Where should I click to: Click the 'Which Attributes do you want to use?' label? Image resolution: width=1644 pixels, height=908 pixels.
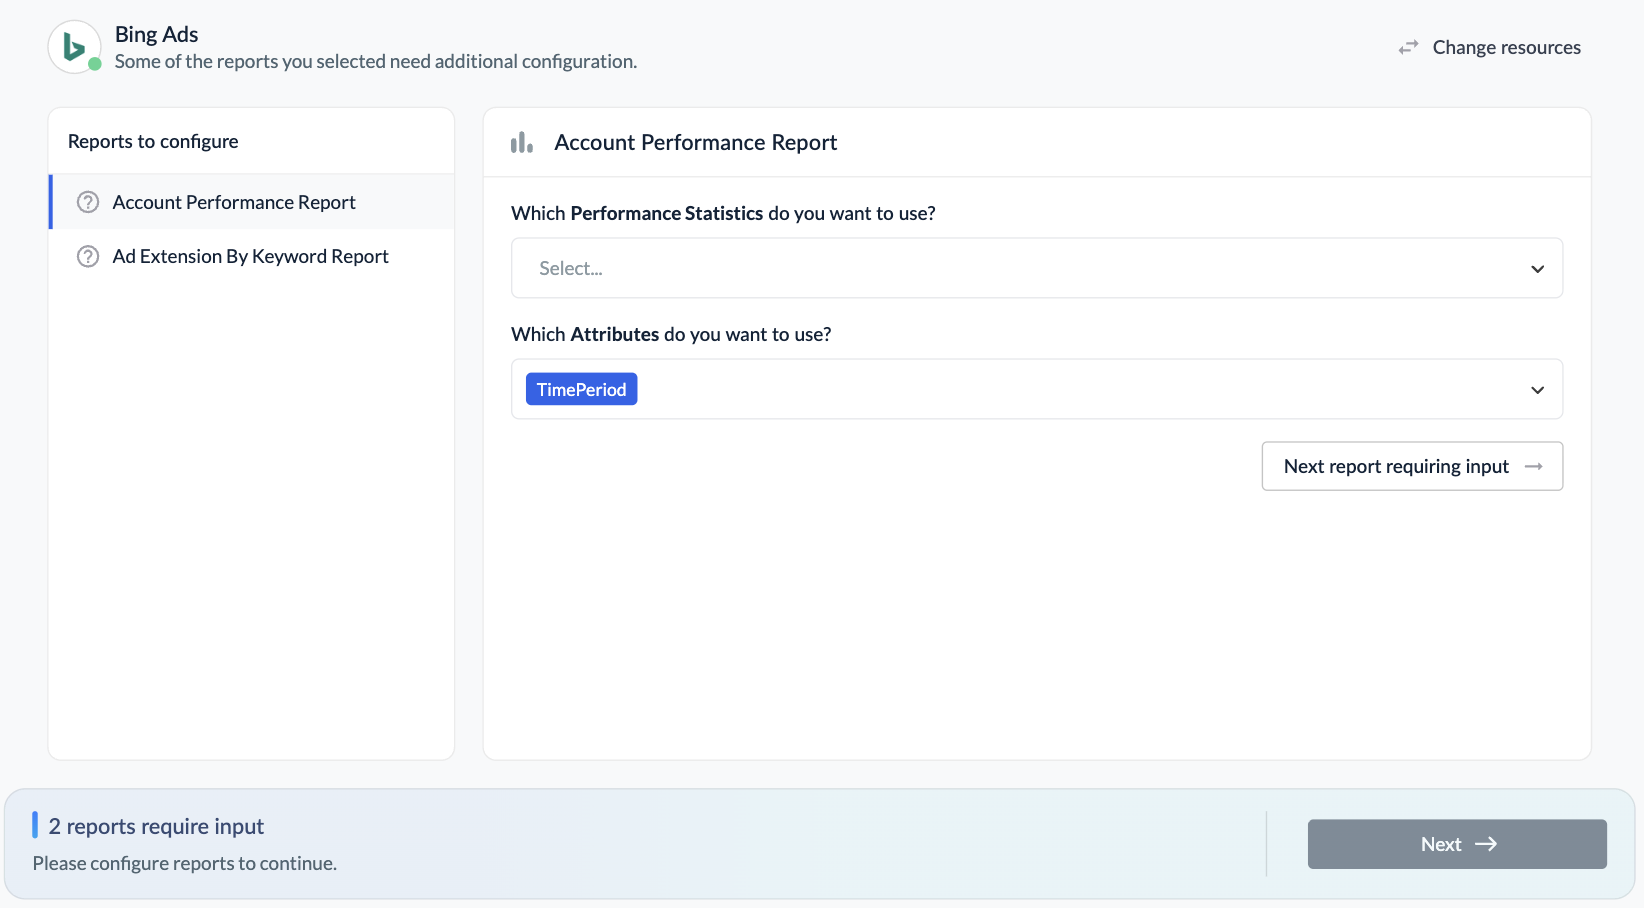click(671, 334)
